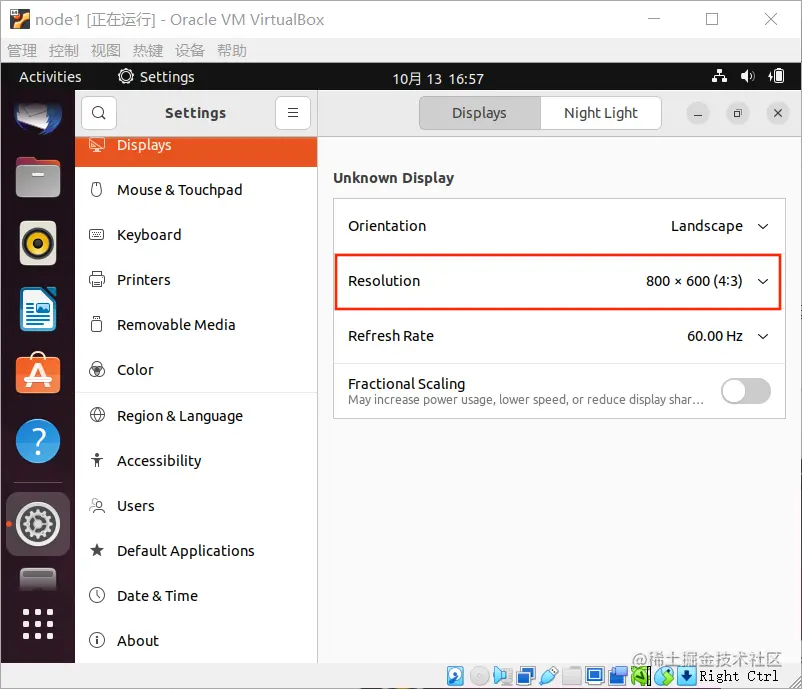Screen dimensions: 802x689
Task: Click VirtualBox USB devices status icon
Action: click(549, 676)
